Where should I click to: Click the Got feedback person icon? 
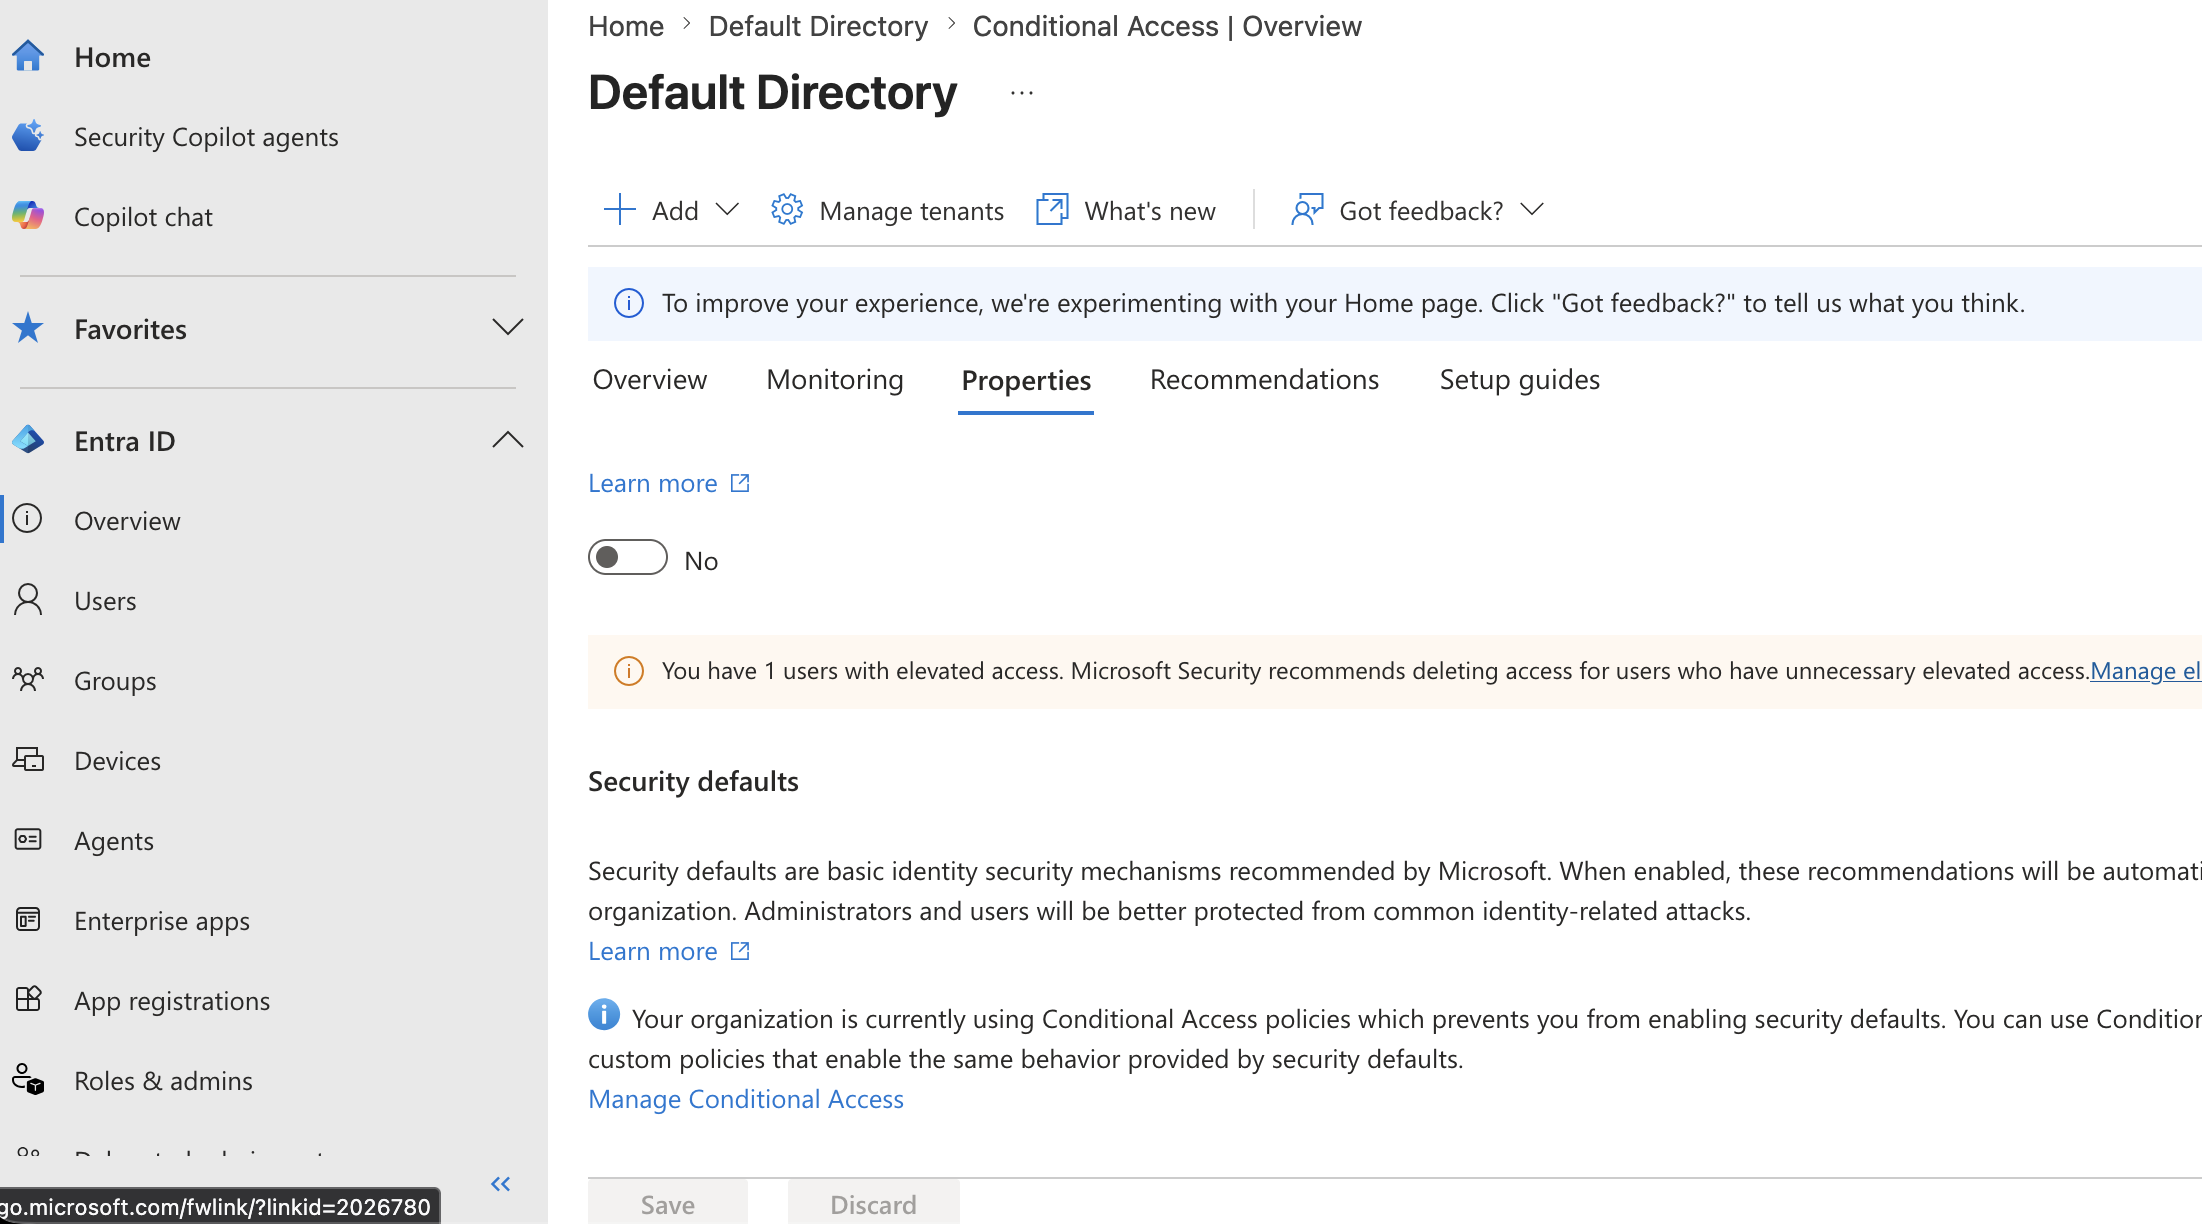pos(1307,210)
